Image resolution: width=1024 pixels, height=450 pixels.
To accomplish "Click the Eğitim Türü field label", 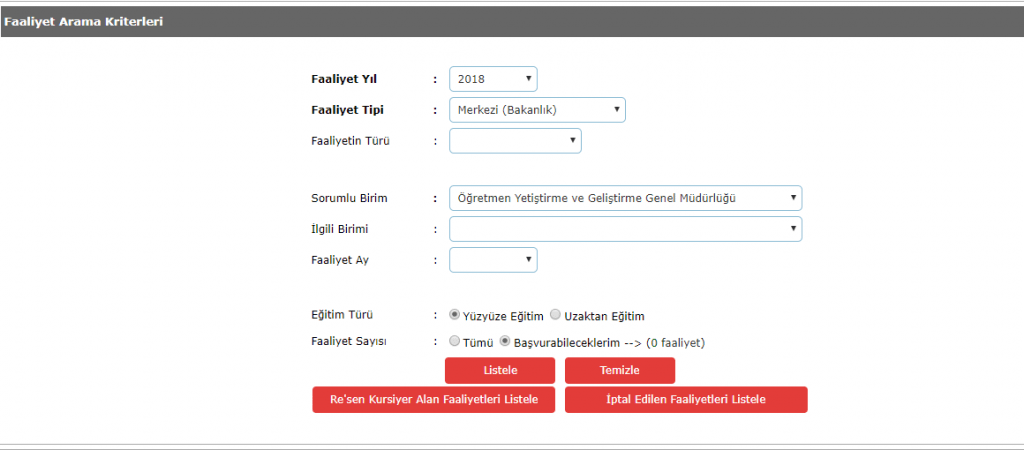I will coord(345,315).
